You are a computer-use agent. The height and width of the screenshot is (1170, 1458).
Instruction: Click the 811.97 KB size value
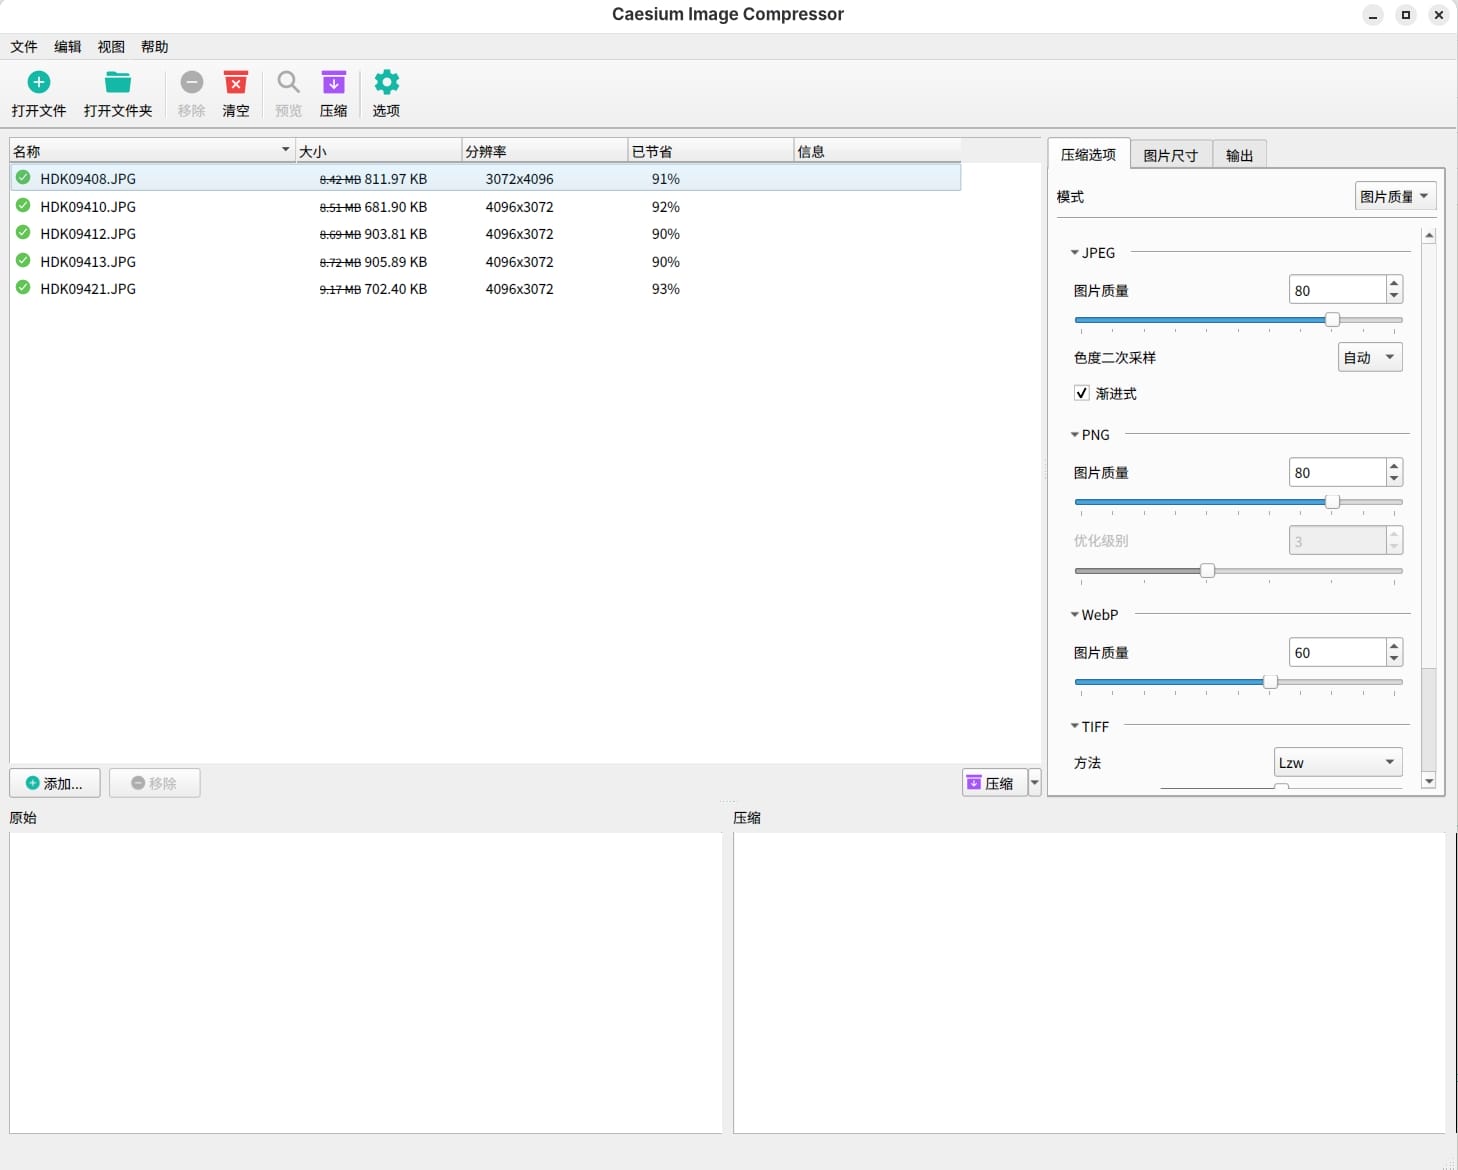click(396, 179)
